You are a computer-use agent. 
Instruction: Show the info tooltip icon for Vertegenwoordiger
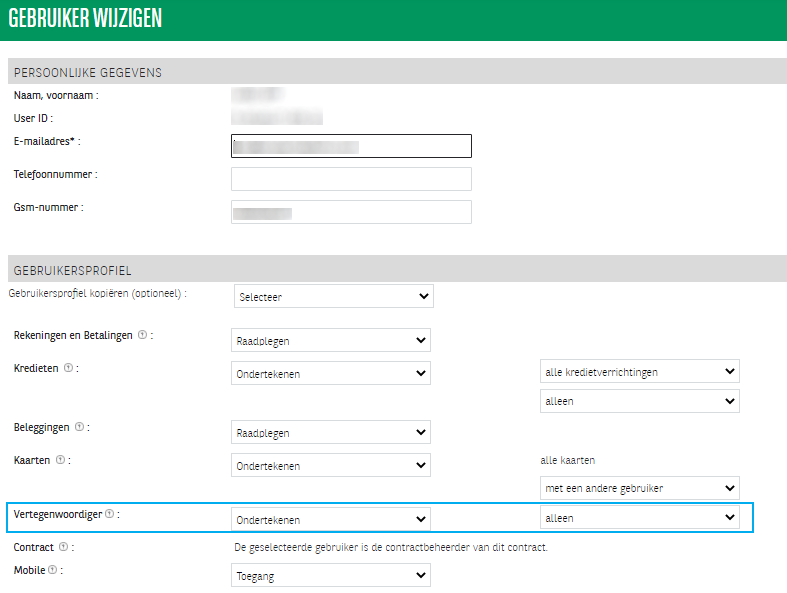[109, 514]
